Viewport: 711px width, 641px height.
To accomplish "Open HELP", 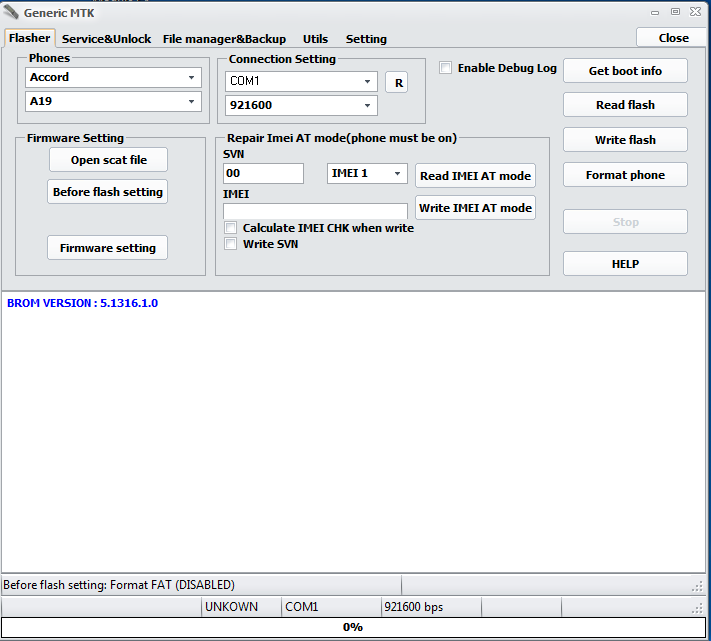I will point(625,264).
